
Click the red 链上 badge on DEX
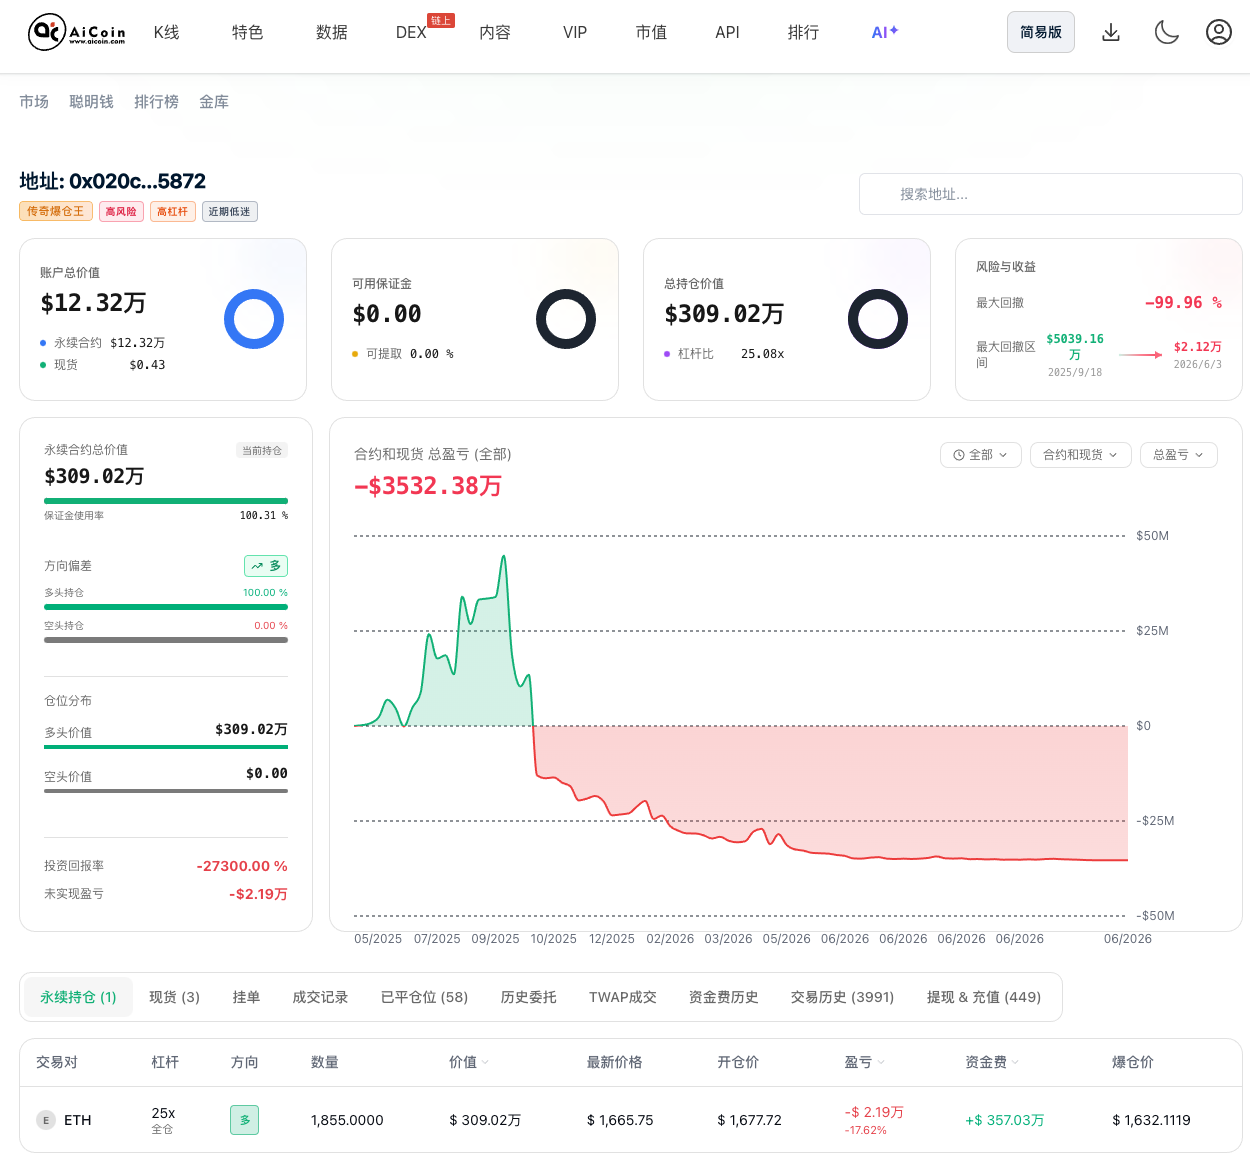pyautogui.click(x=441, y=20)
